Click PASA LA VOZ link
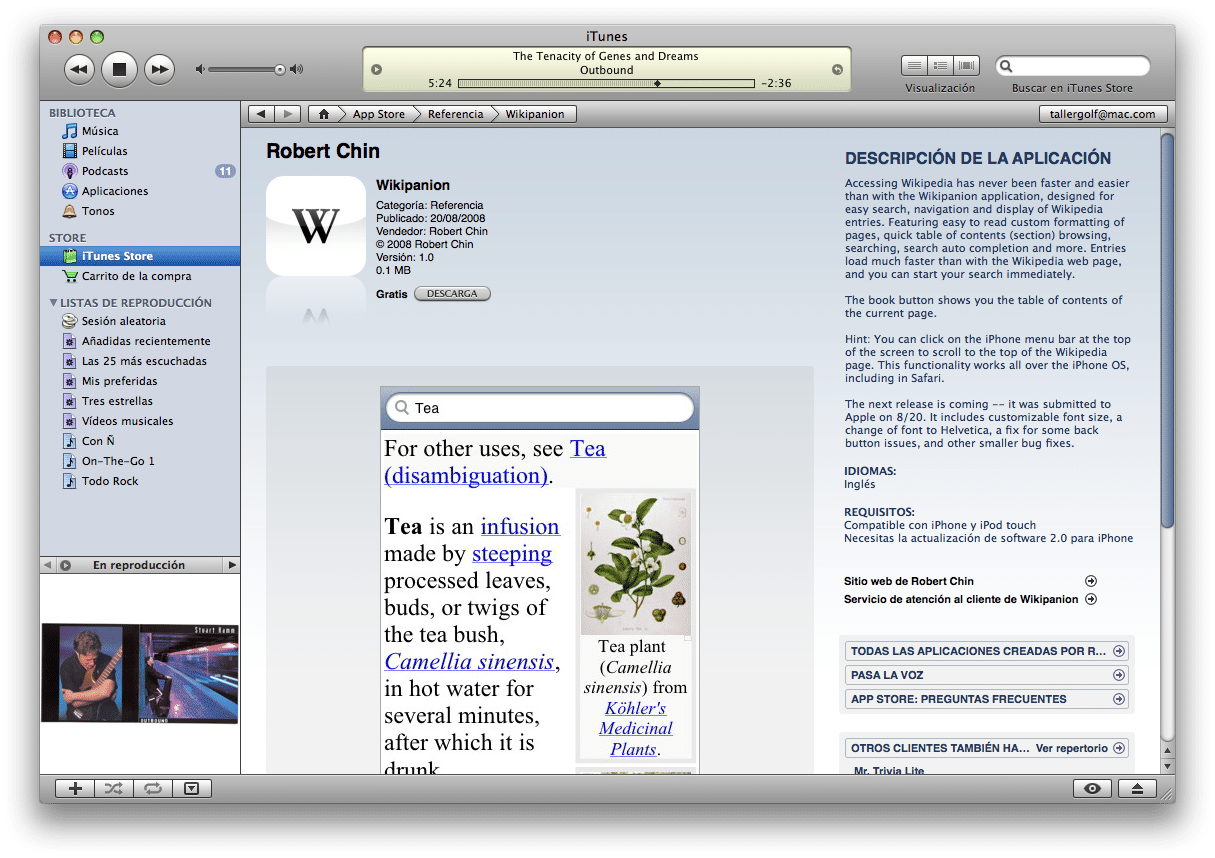 coord(987,675)
